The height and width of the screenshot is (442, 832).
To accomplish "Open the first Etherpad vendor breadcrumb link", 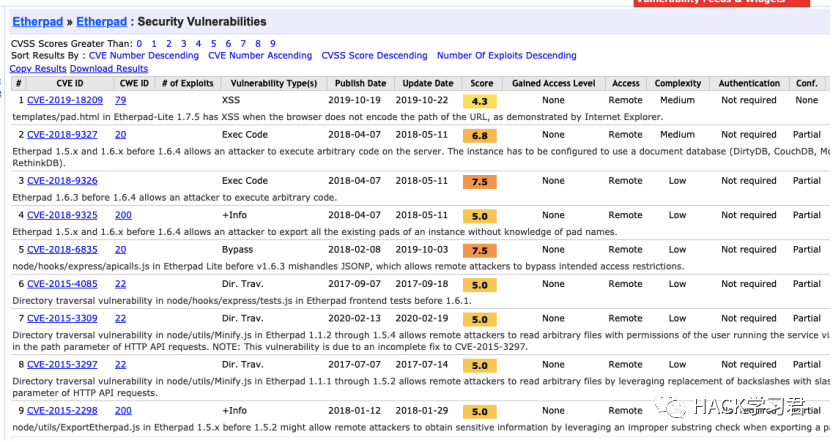I will click(x=38, y=22).
